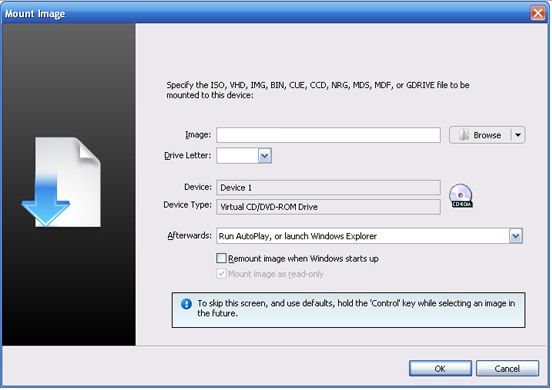Open the Drive Letter dropdown
The height and width of the screenshot is (390, 552).
[265, 156]
